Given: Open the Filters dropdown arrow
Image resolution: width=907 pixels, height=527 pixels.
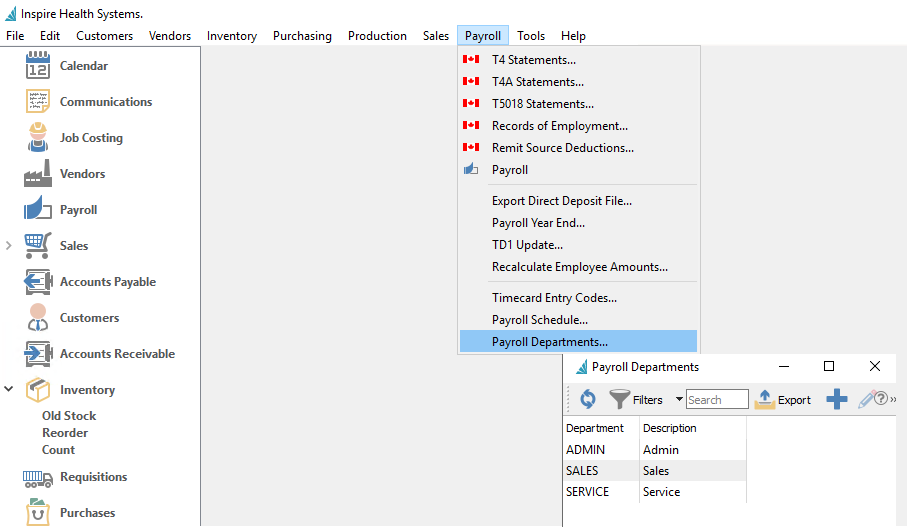Looking at the screenshot, I should point(679,399).
